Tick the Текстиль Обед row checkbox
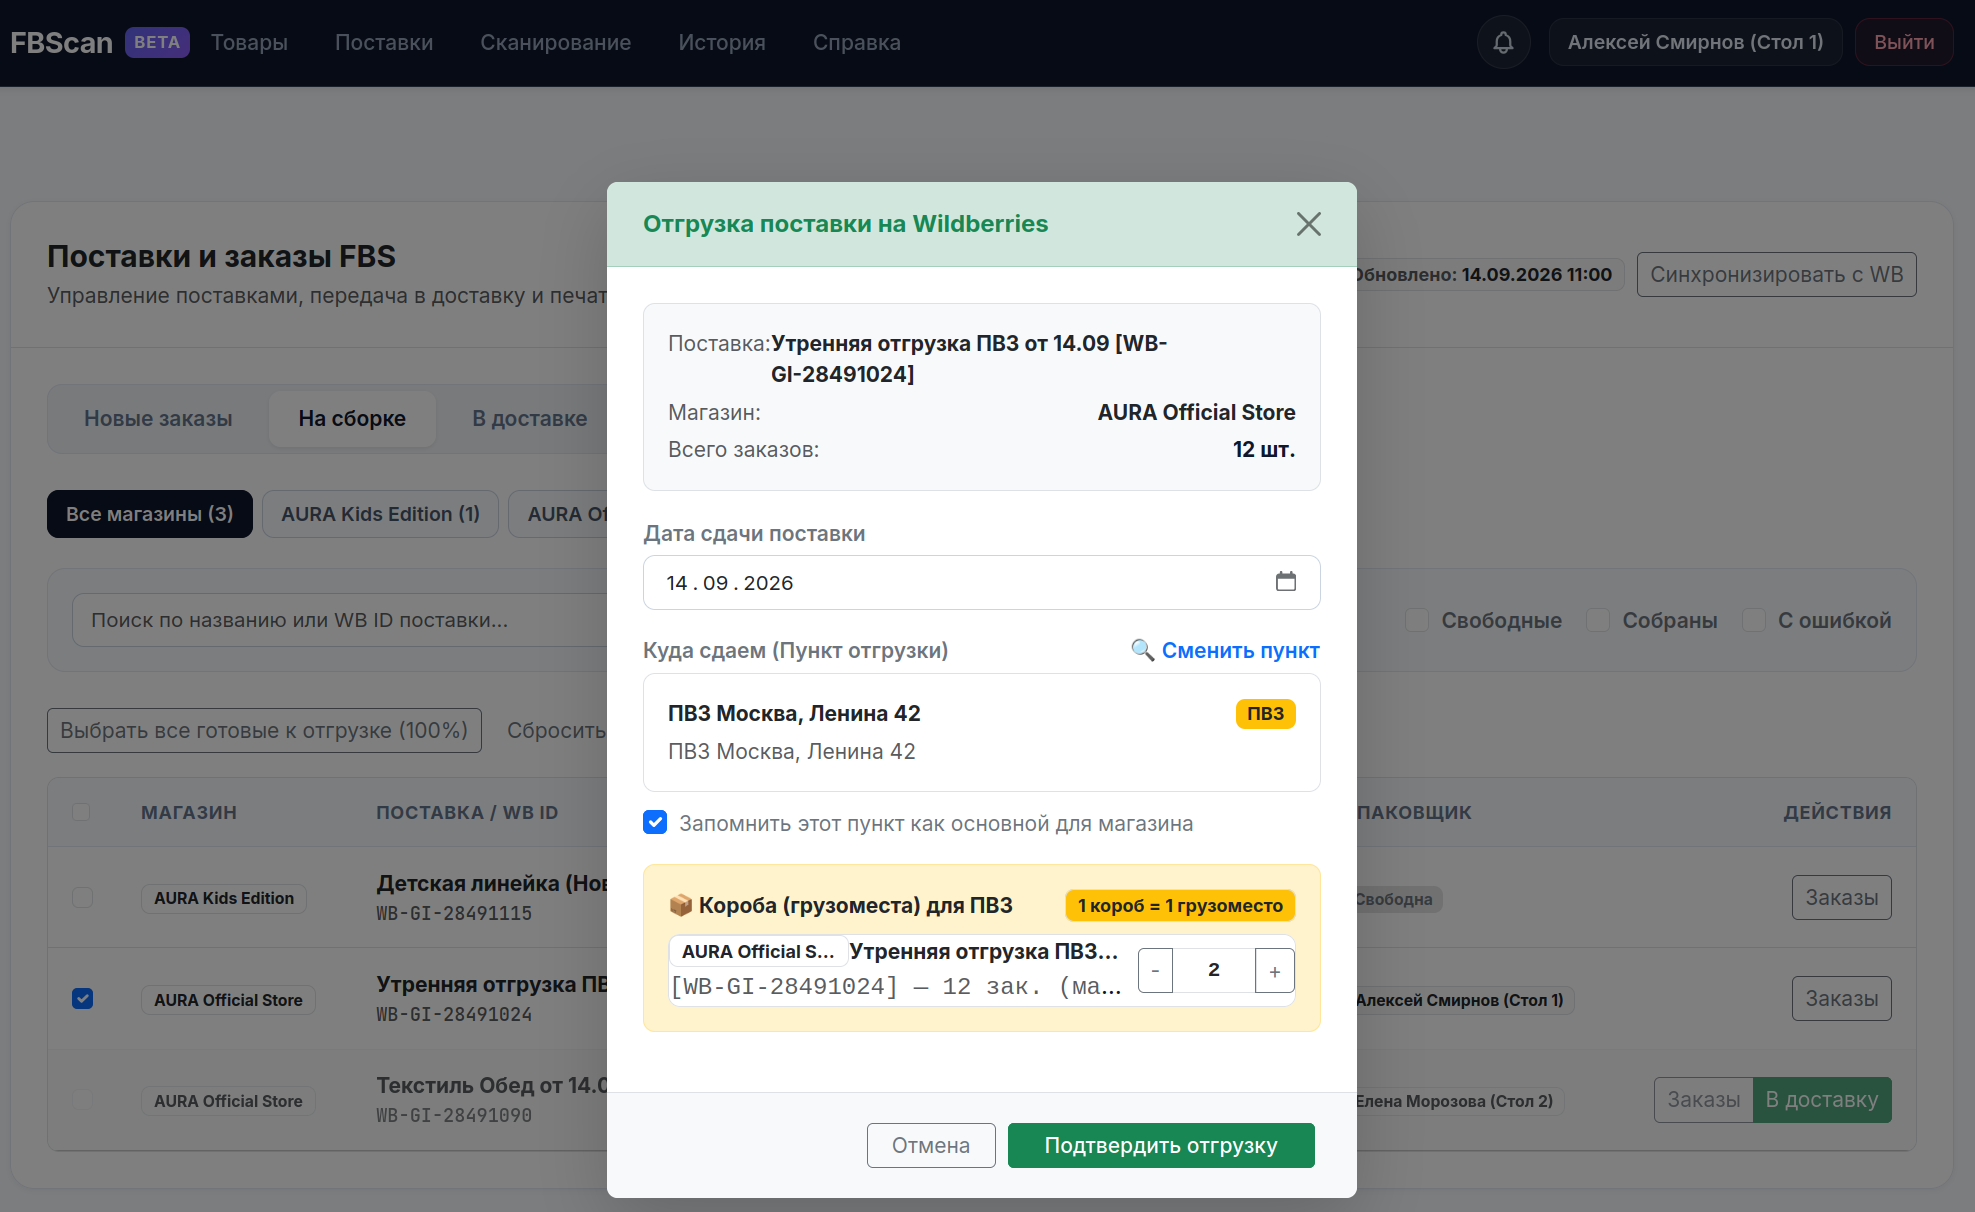The height and width of the screenshot is (1212, 1975). pyautogui.click(x=83, y=1100)
